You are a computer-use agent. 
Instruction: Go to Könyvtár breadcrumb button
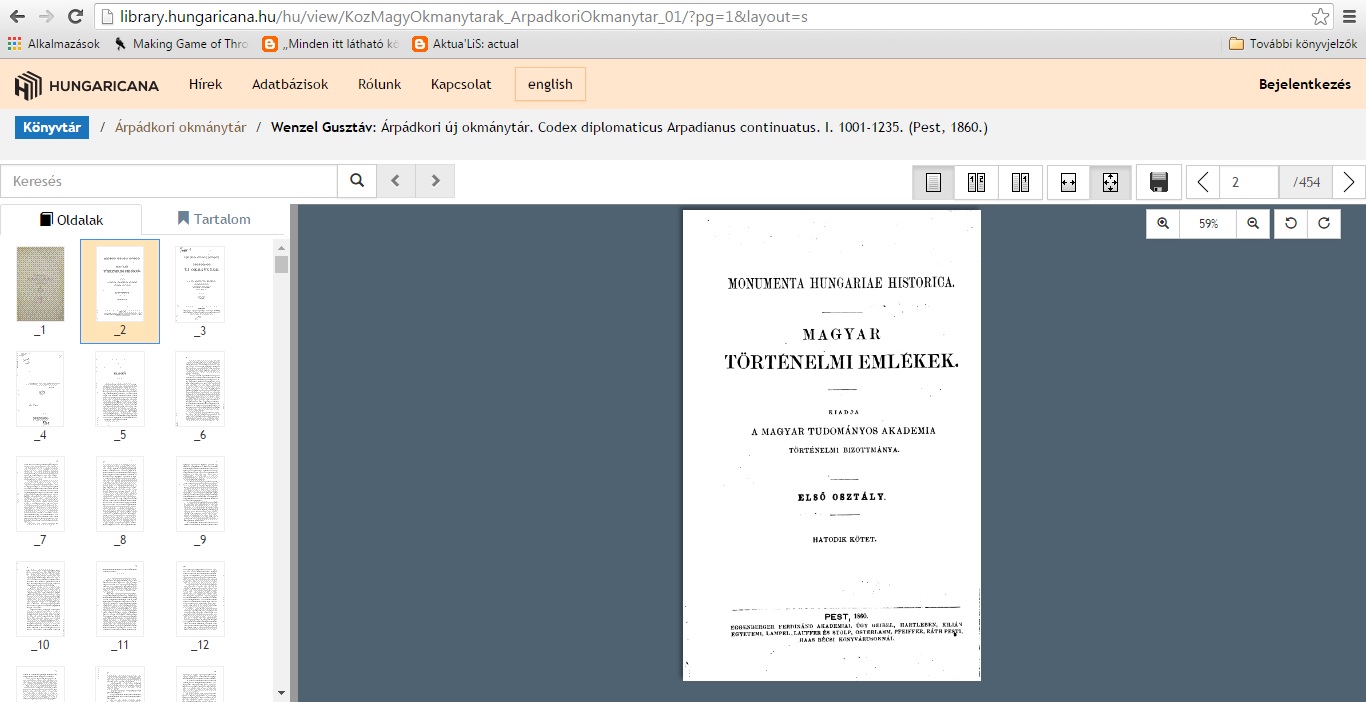52,127
